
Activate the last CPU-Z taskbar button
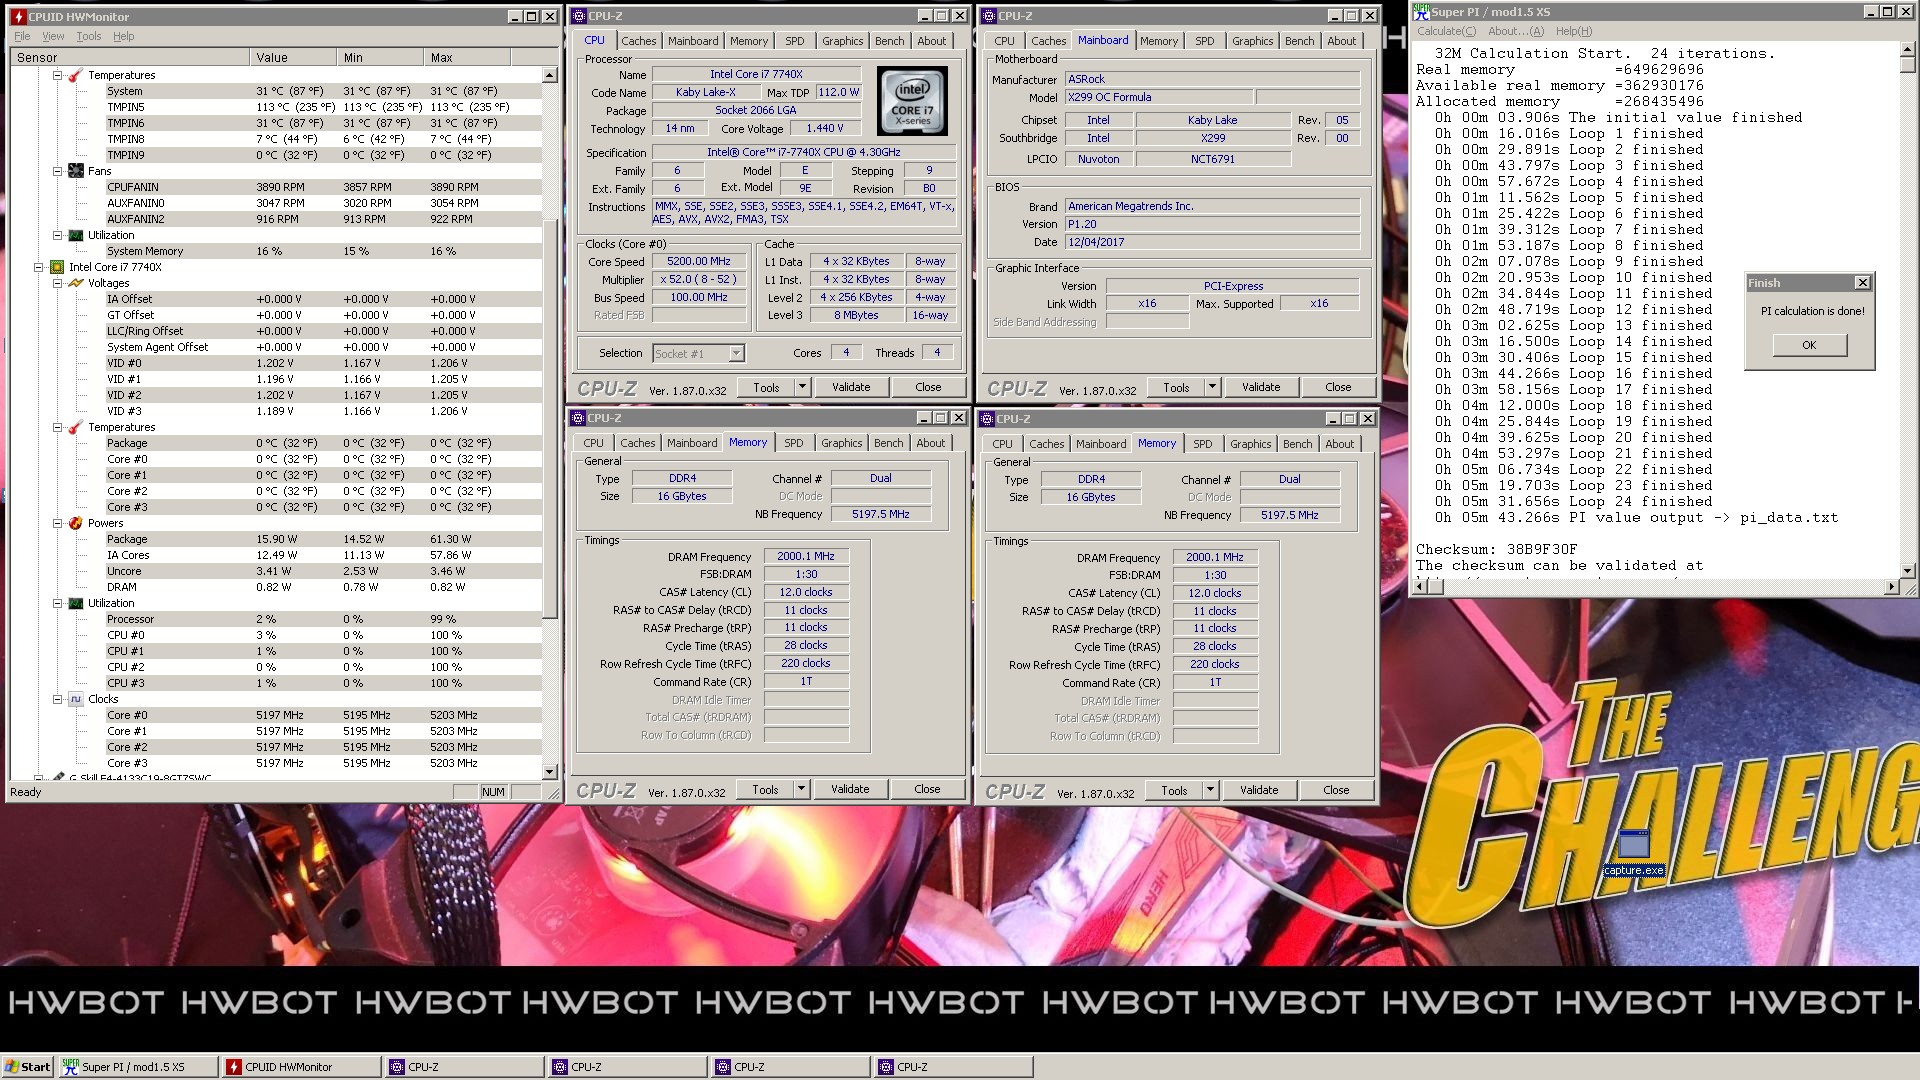tap(953, 1067)
